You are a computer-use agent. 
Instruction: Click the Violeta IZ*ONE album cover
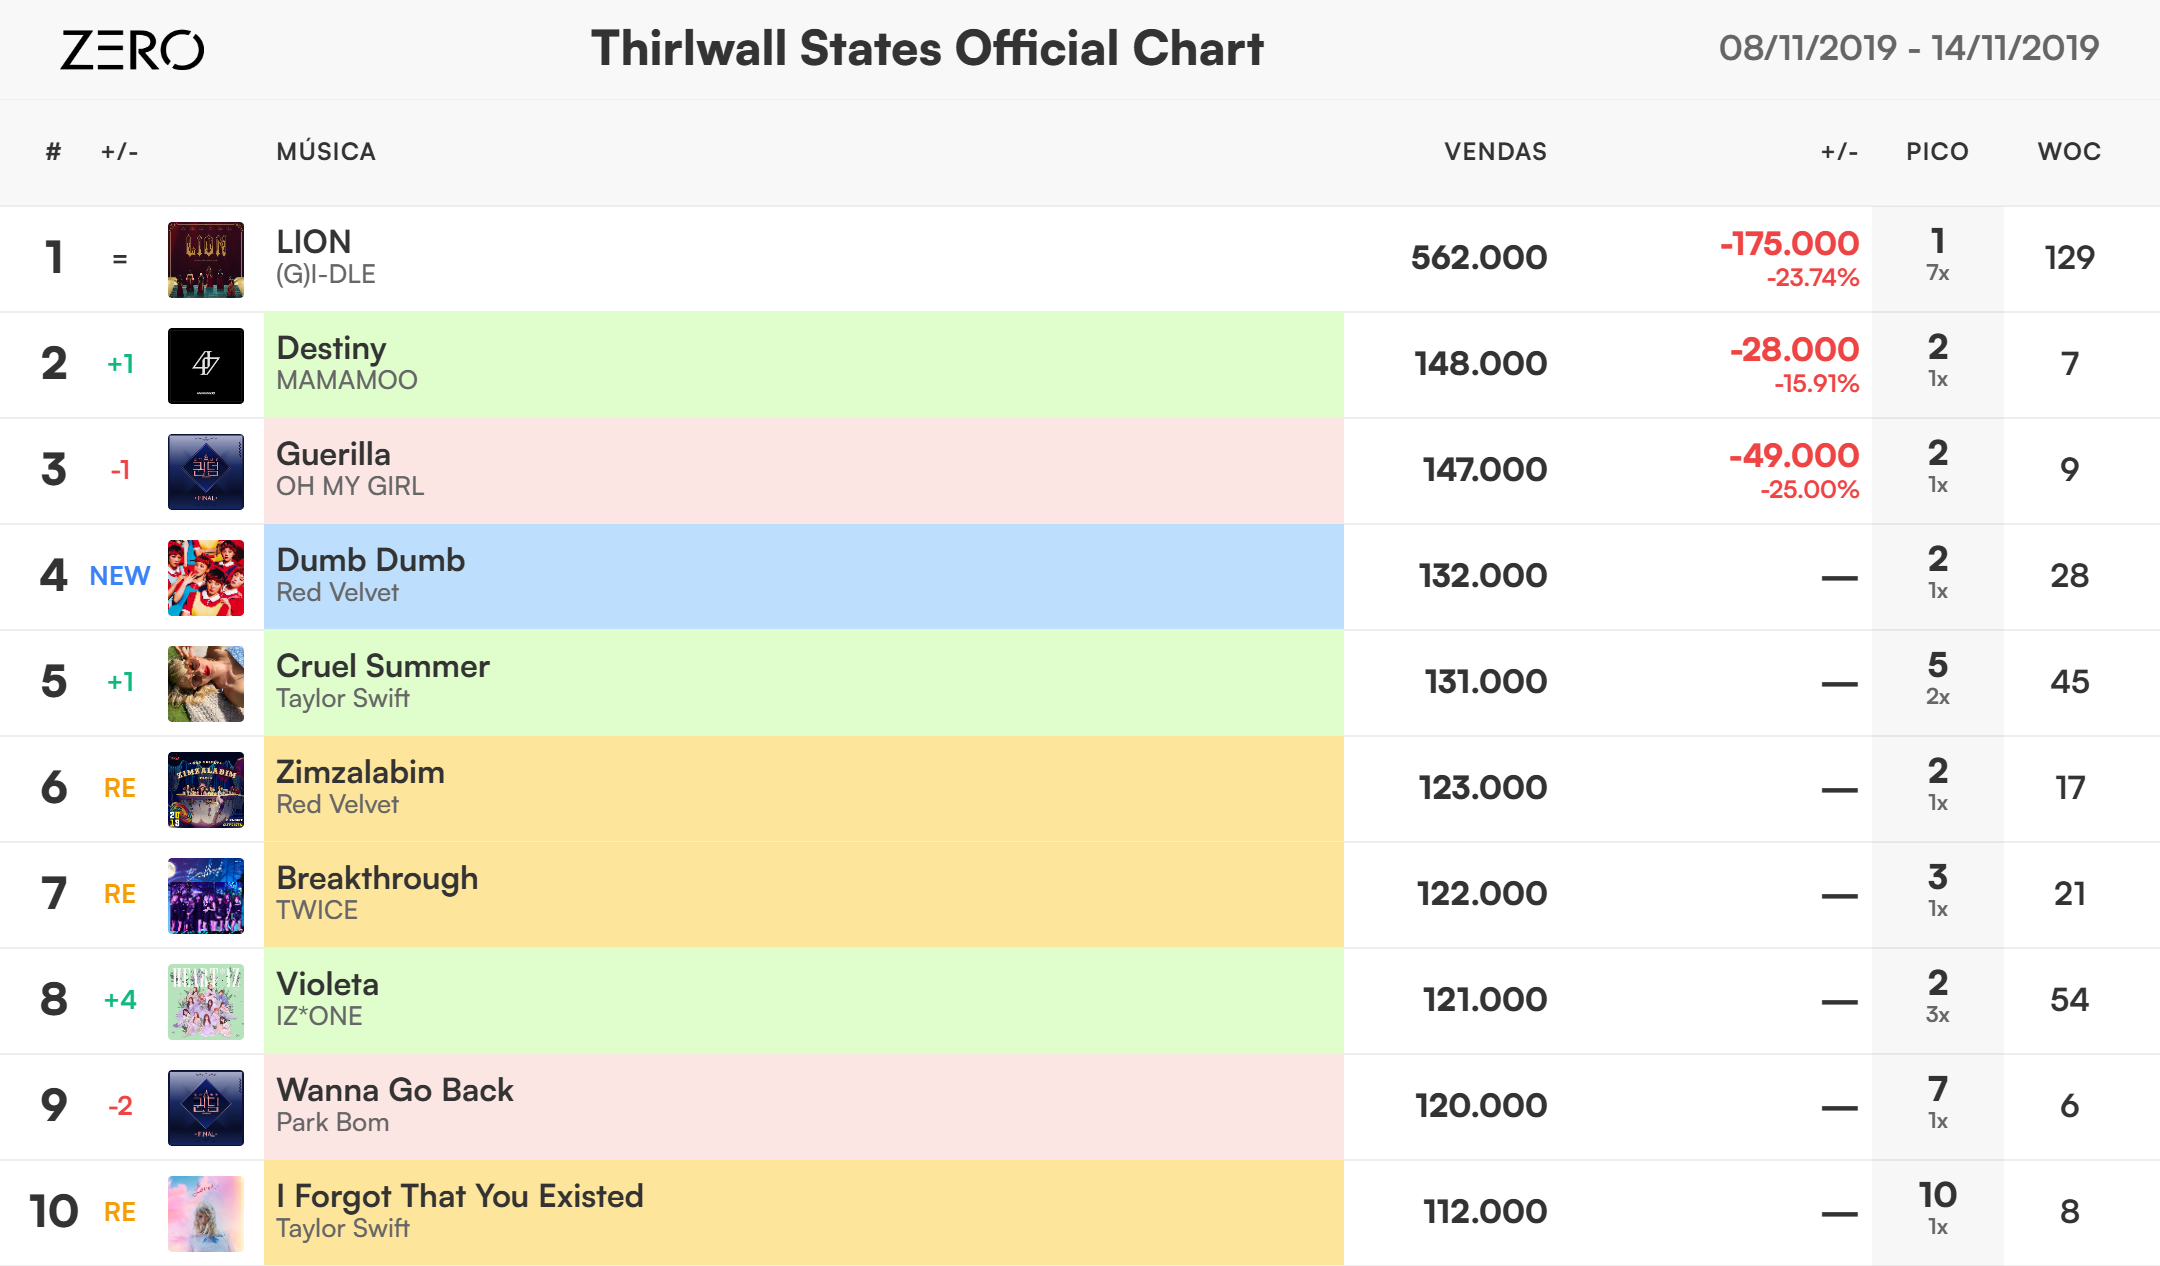(x=206, y=1002)
